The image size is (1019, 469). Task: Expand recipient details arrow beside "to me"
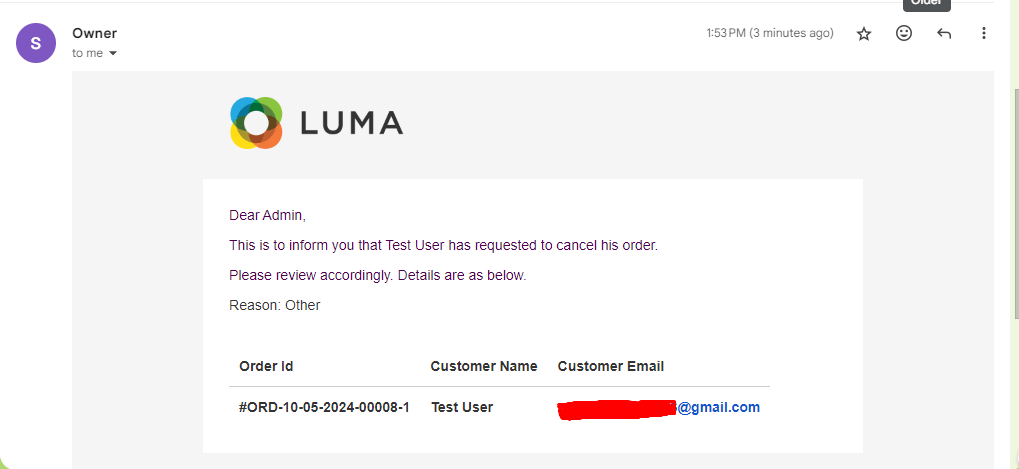[113, 54]
